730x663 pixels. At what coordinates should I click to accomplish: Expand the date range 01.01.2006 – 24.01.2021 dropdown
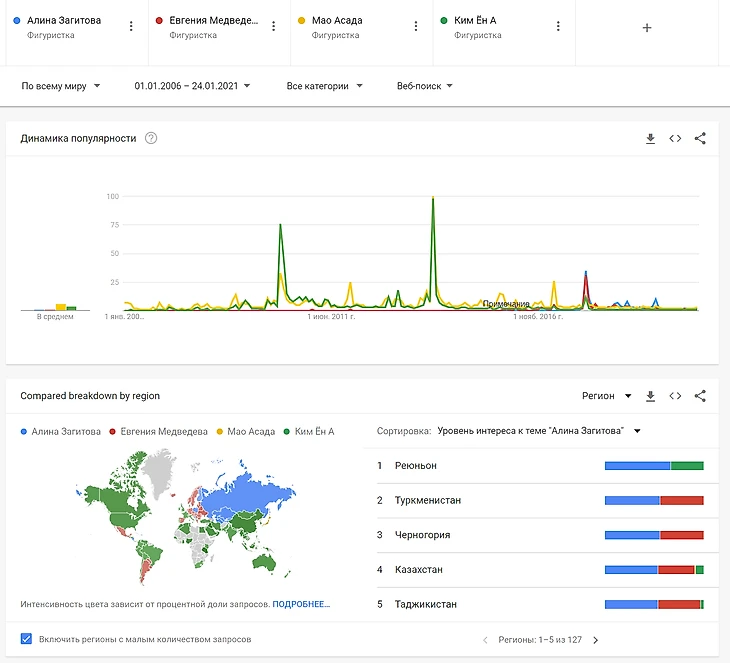[x=192, y=86]
